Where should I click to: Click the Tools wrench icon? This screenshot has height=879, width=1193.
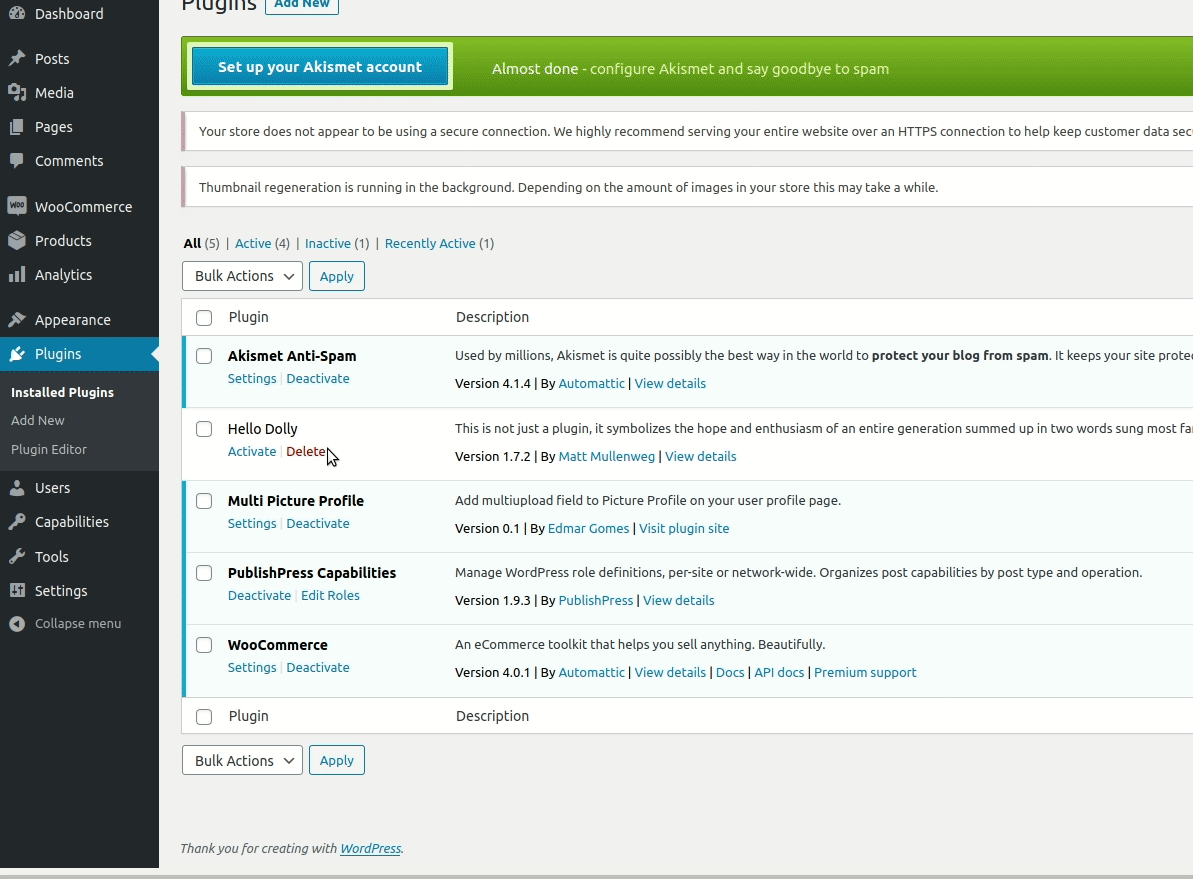[17, 556]
